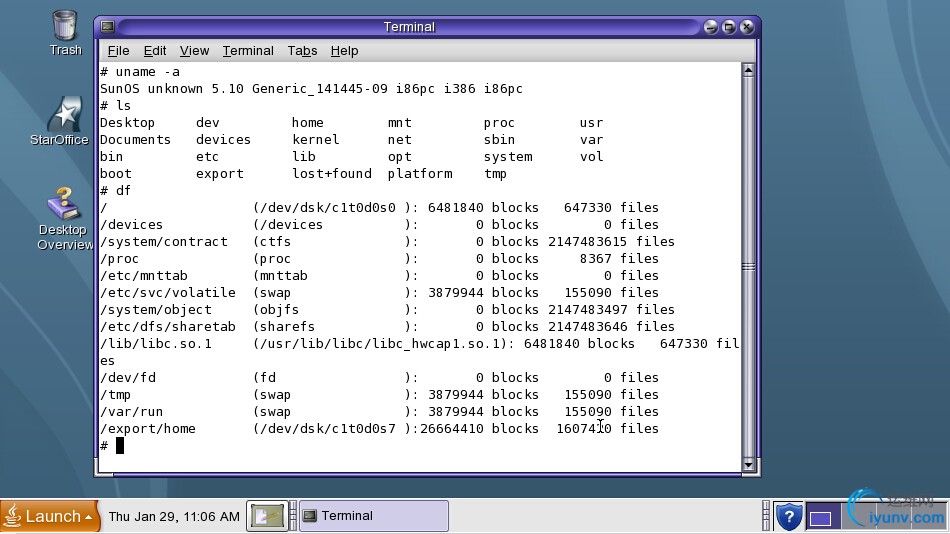Click 'platform' in the ls output
The width and height of the screenshot is (950, 534).
(x=420, y=173)
